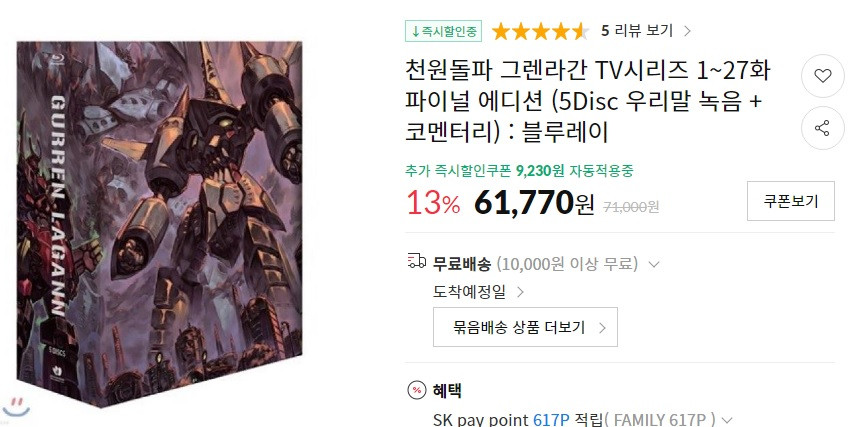Viewport: 864px width, 427px height.
Task: Expand the 무료배송 shipping details chevron
Action: [x=654, y=264]
